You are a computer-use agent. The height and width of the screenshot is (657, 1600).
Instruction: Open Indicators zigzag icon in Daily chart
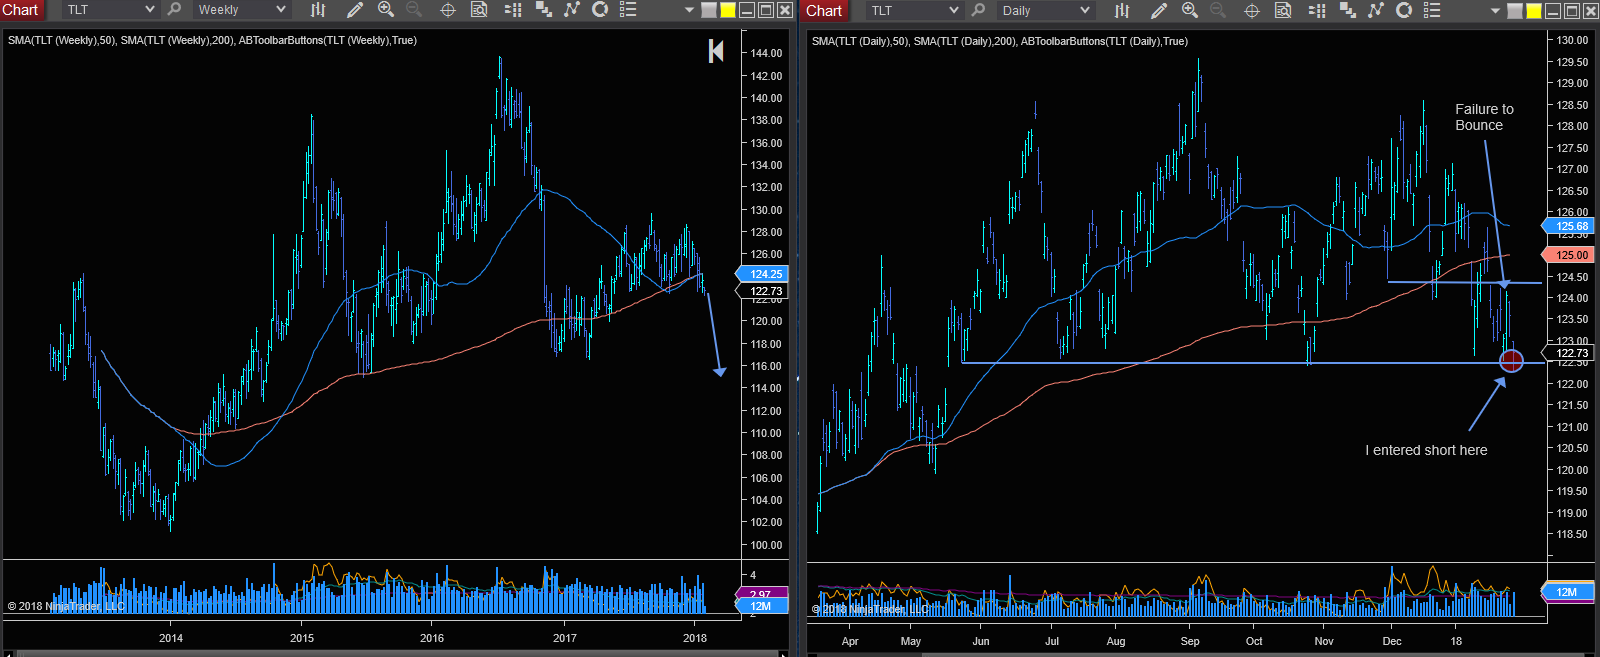click(1376, 10)
